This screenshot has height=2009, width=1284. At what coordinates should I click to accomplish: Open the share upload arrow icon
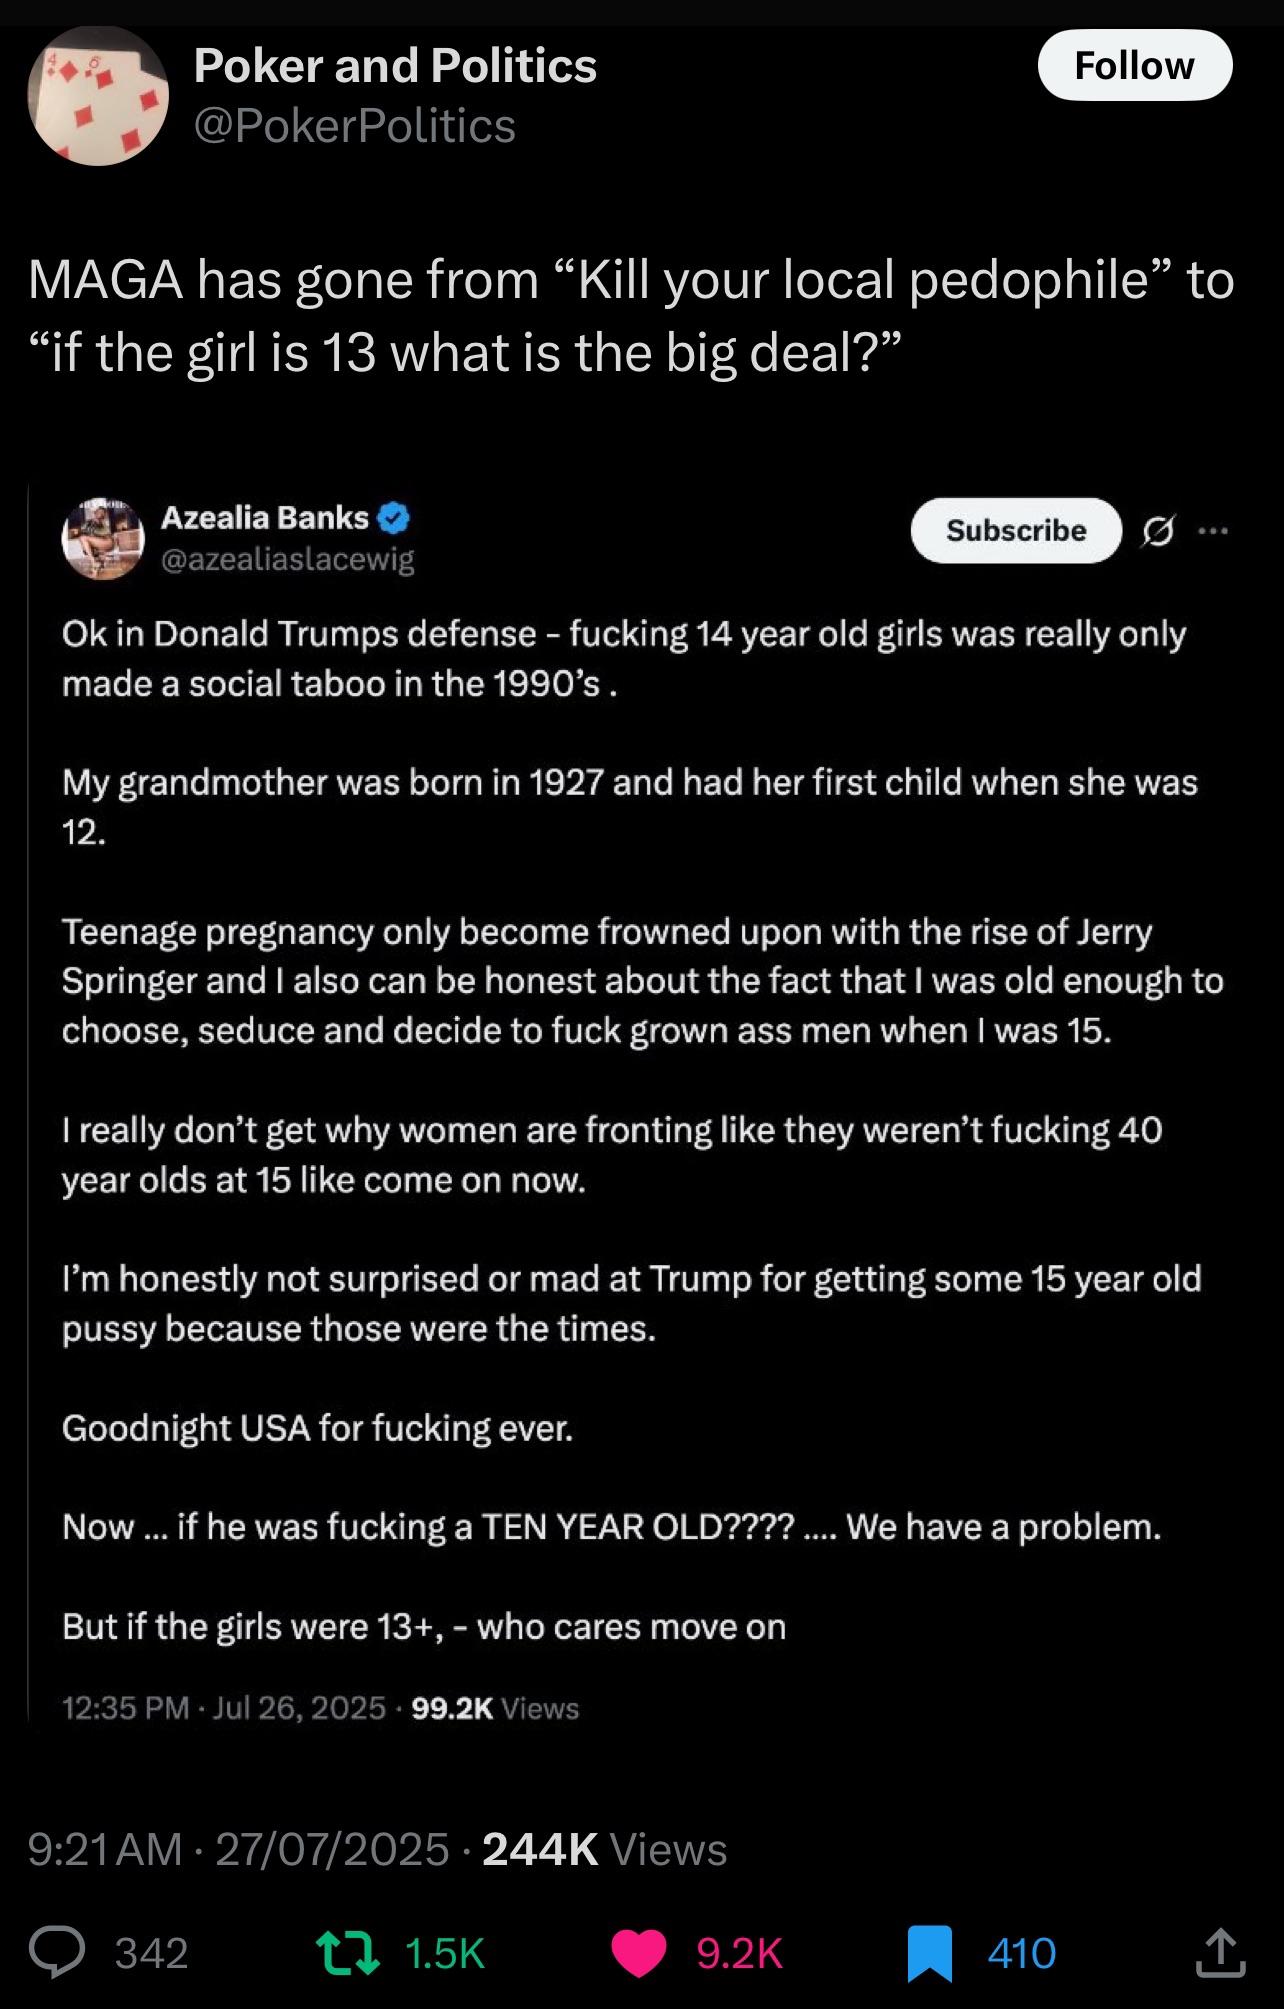(x=1220, y=1953)
